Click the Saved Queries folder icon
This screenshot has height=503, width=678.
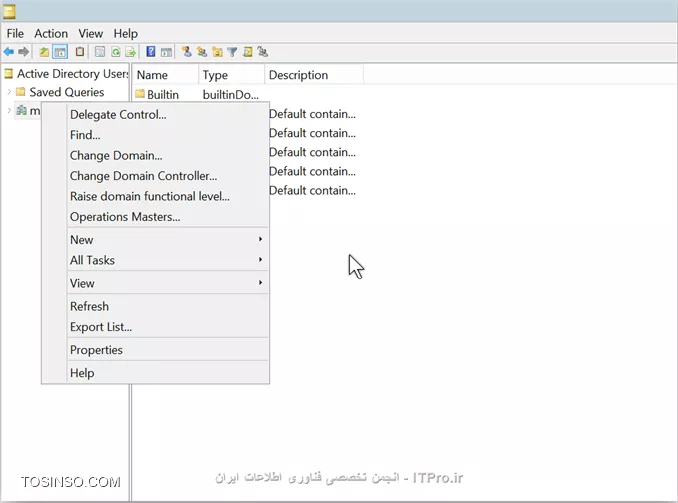point(20,92)
